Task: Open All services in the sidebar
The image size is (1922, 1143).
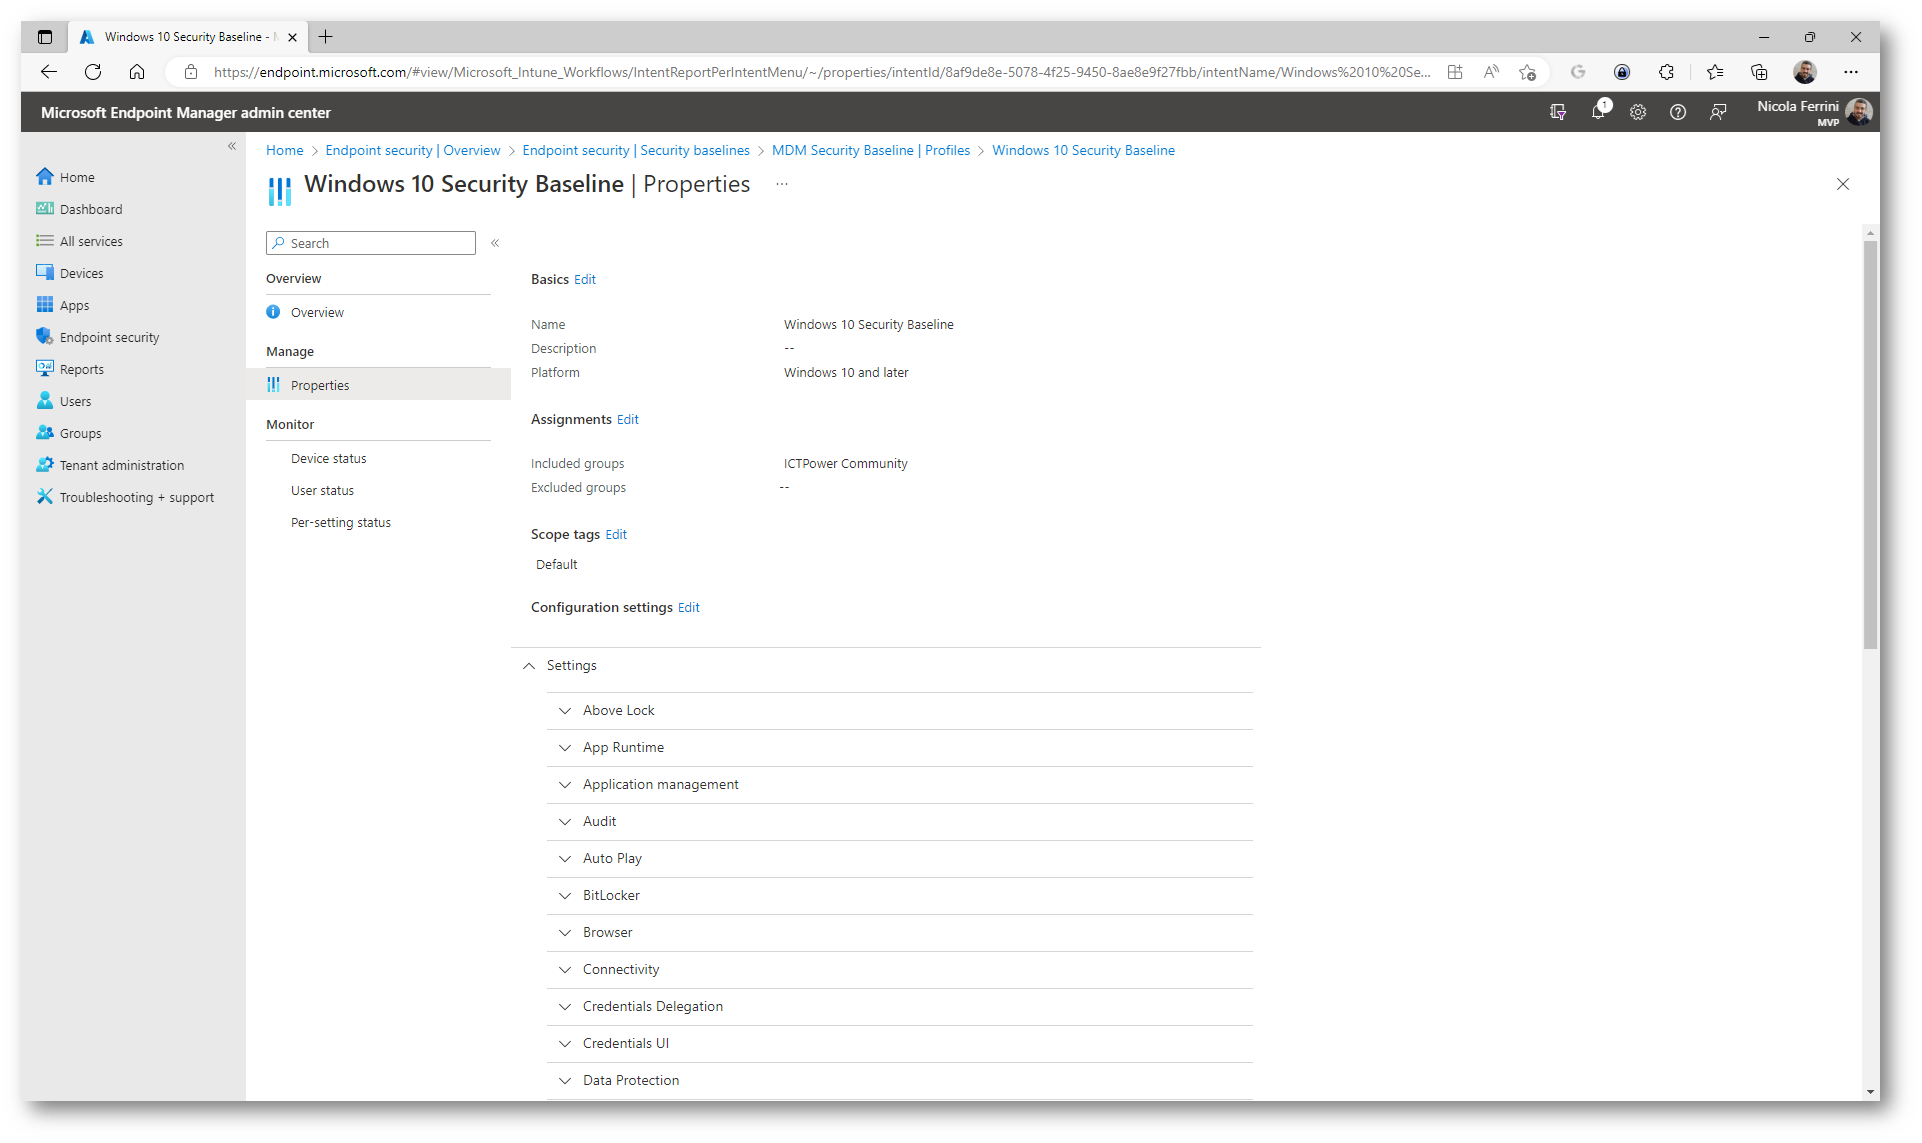Action: (91, 241)
